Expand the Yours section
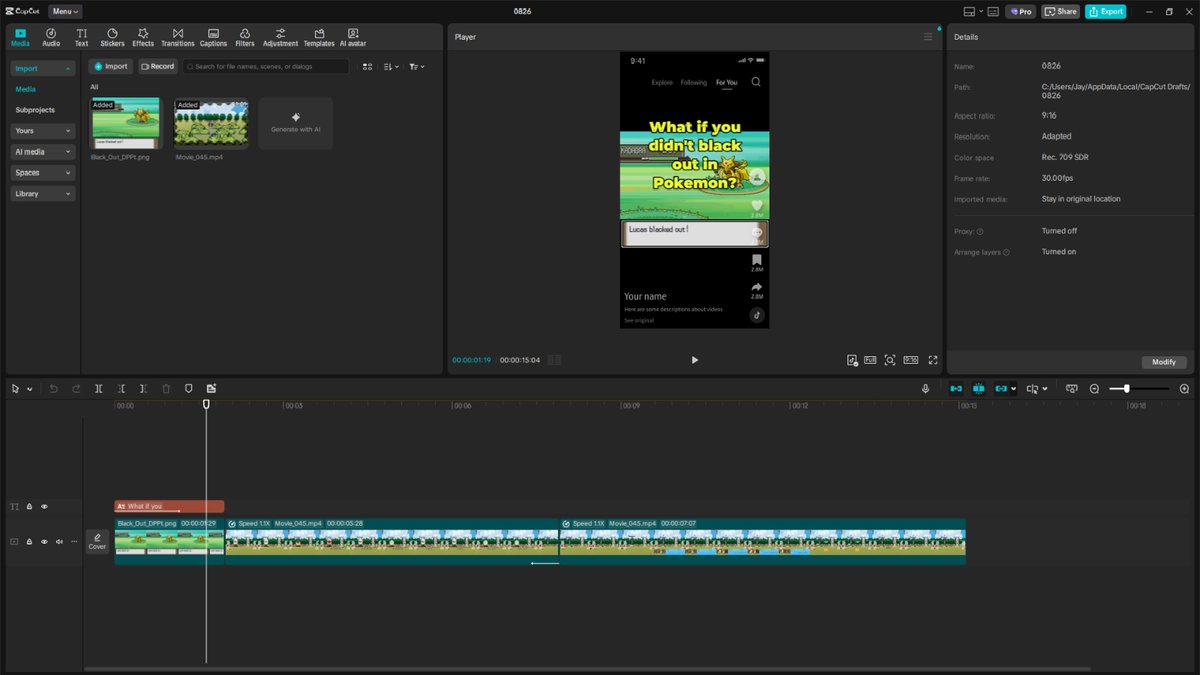Image resolution: width=1200 pixels, height=675 pixels. (x=43, y=131)
